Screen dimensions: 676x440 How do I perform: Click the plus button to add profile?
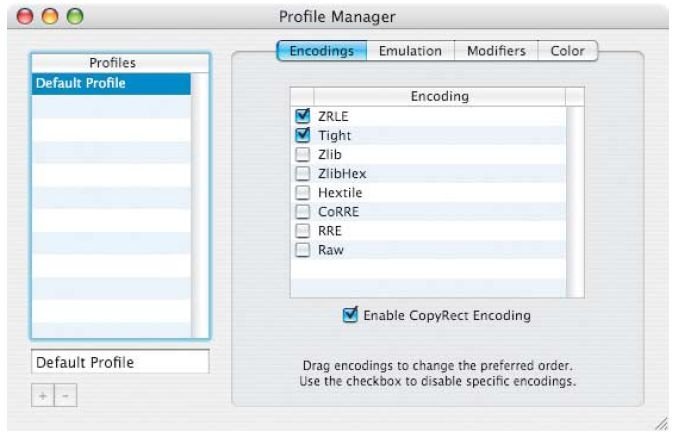tap(43, 395)
